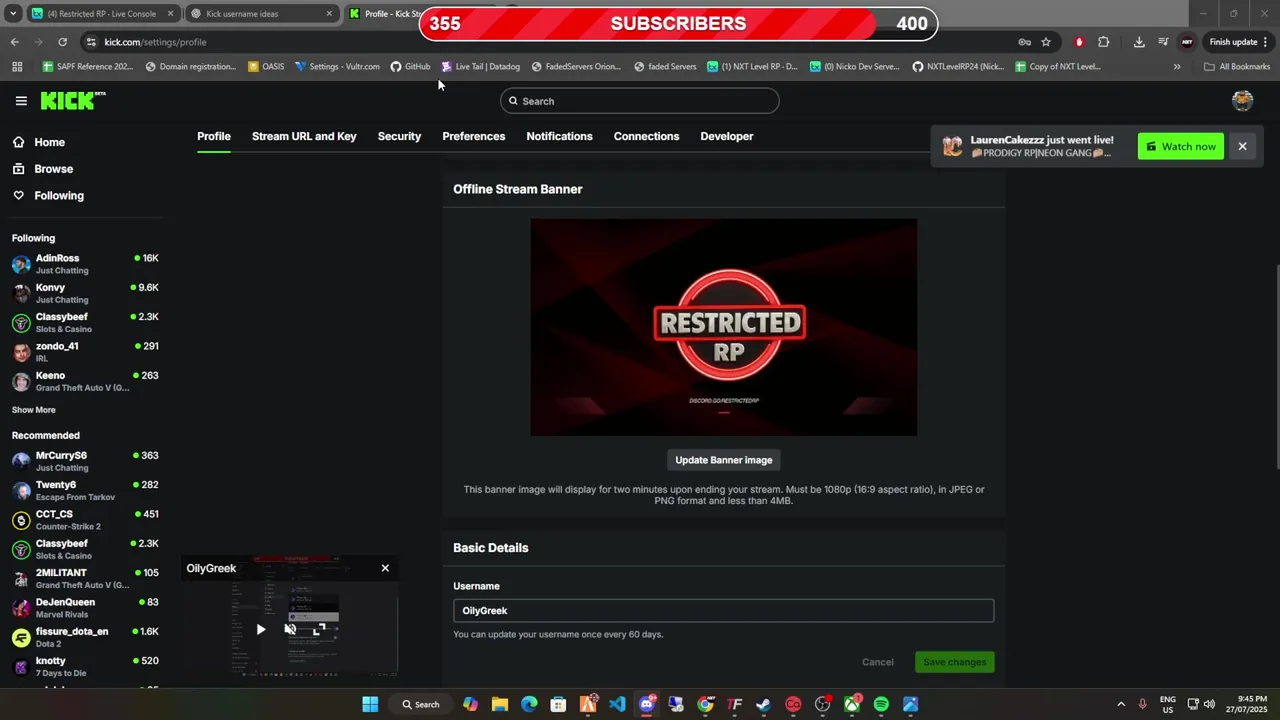Open Discord from the taskbar
This screenshot has height=720, width=1280.
click(x=647, y=704)
